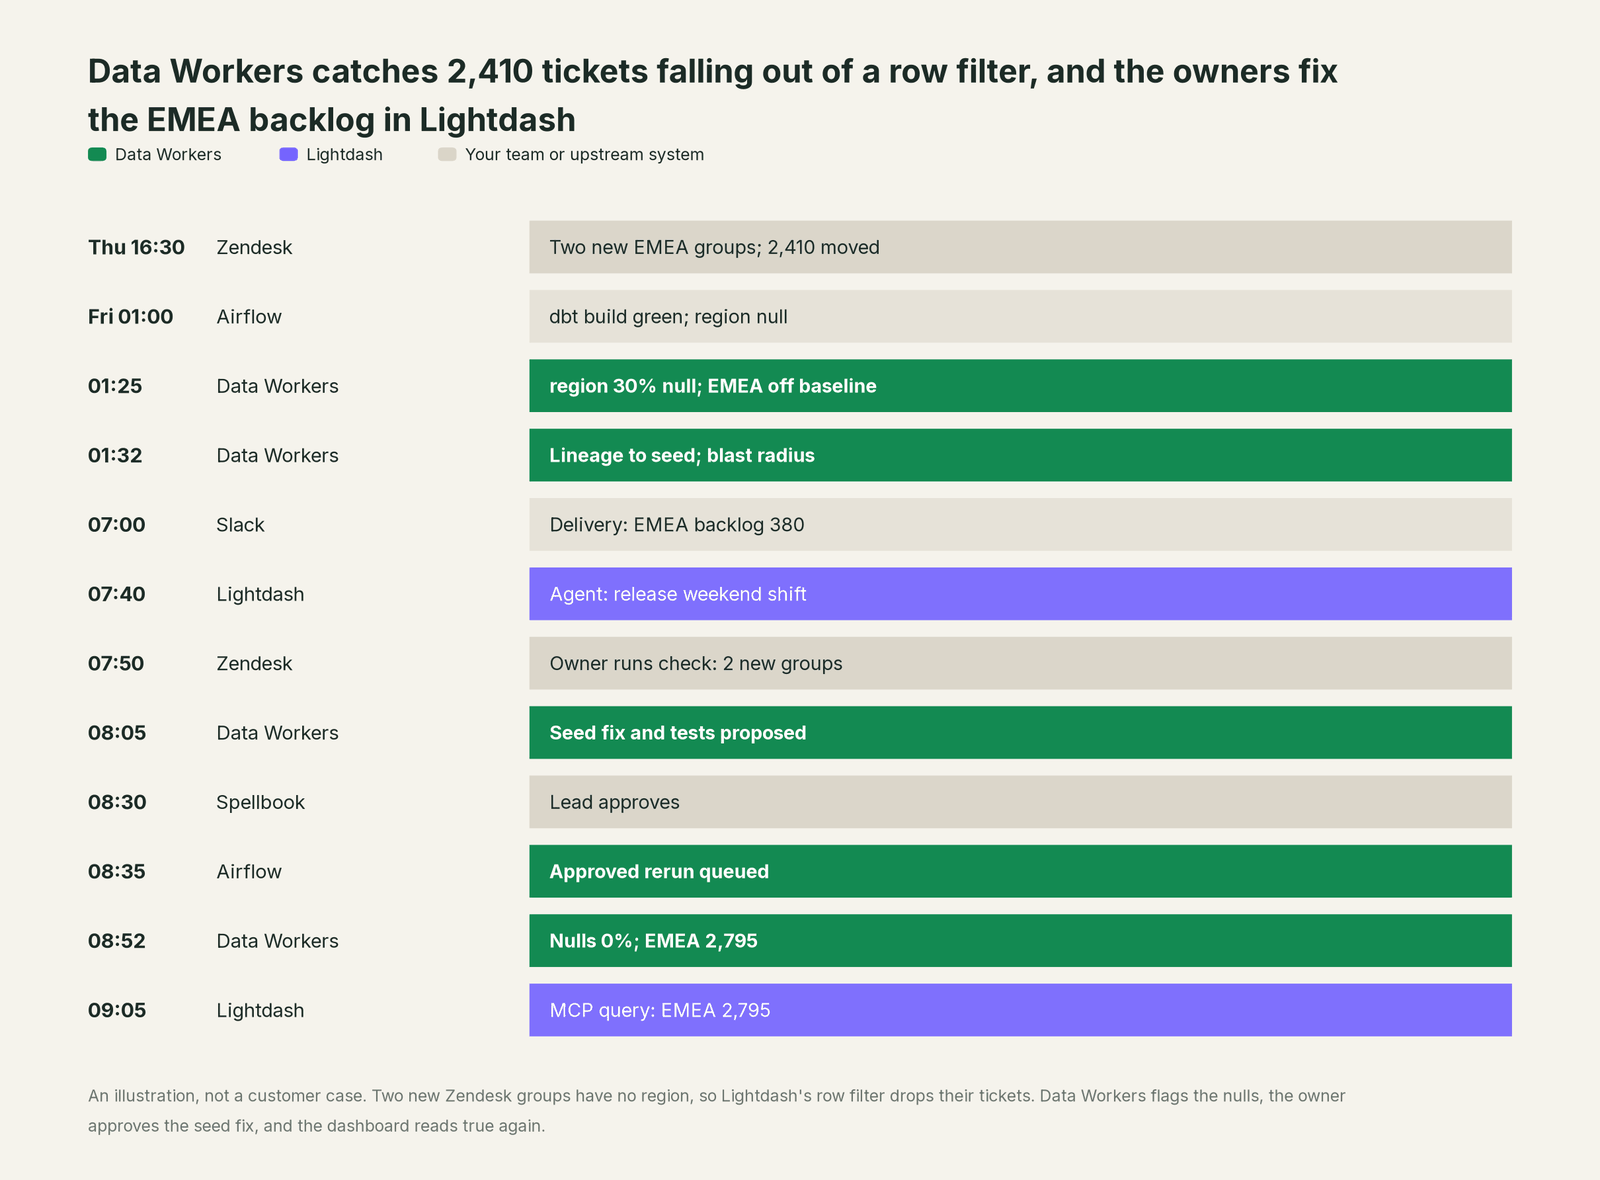This screenshot has width=1600, height=1180.
Task: Click the 'Thu 16:30' timestamp
Action: coord(136,247)
